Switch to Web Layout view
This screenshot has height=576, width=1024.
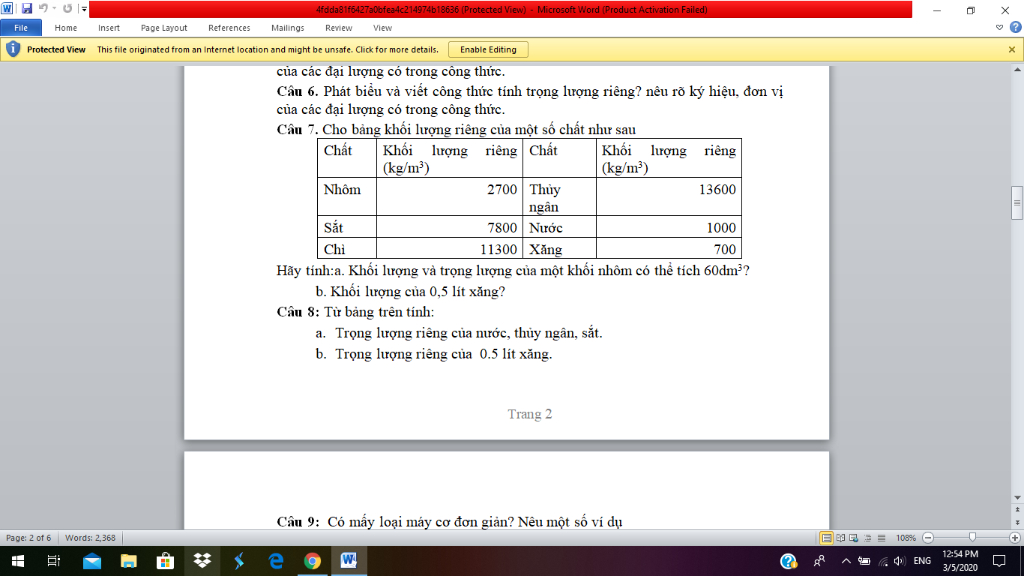pyautogui.click(x=854, y=538)
